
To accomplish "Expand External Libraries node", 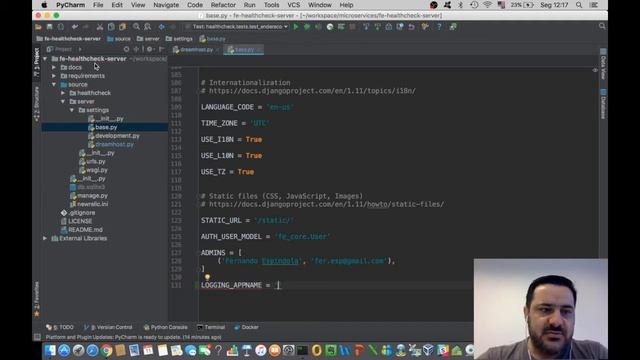I will [x=45, y=238].
